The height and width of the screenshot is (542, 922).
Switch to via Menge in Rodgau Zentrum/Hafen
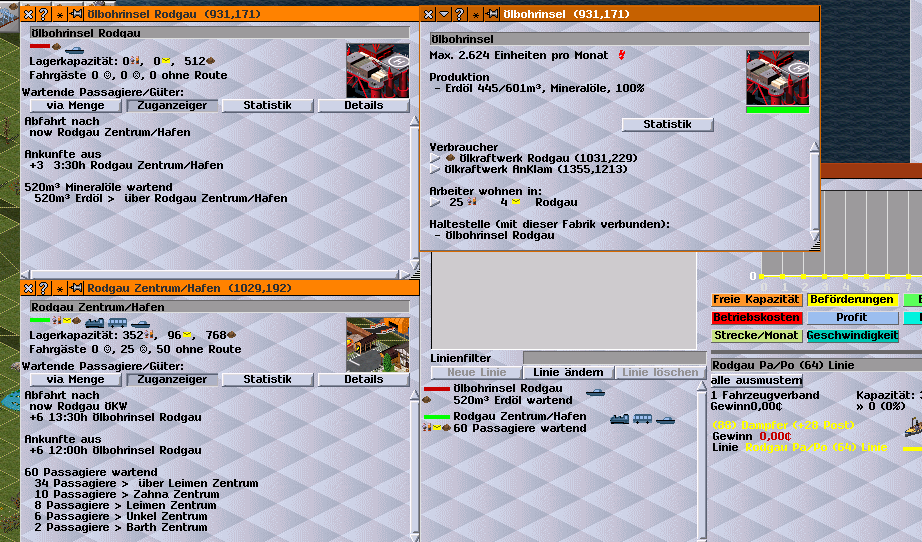[x=76, y=379]
